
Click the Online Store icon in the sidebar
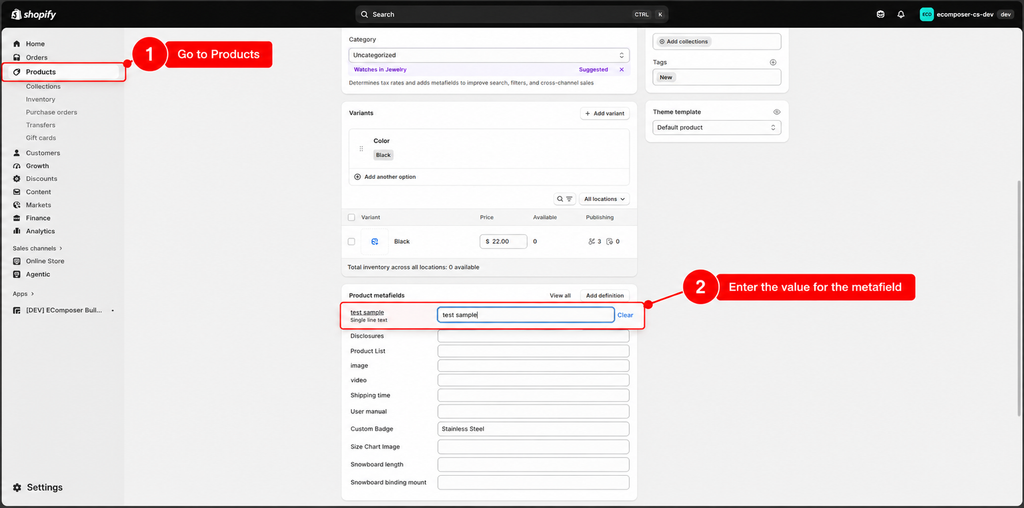pos(17,261)
